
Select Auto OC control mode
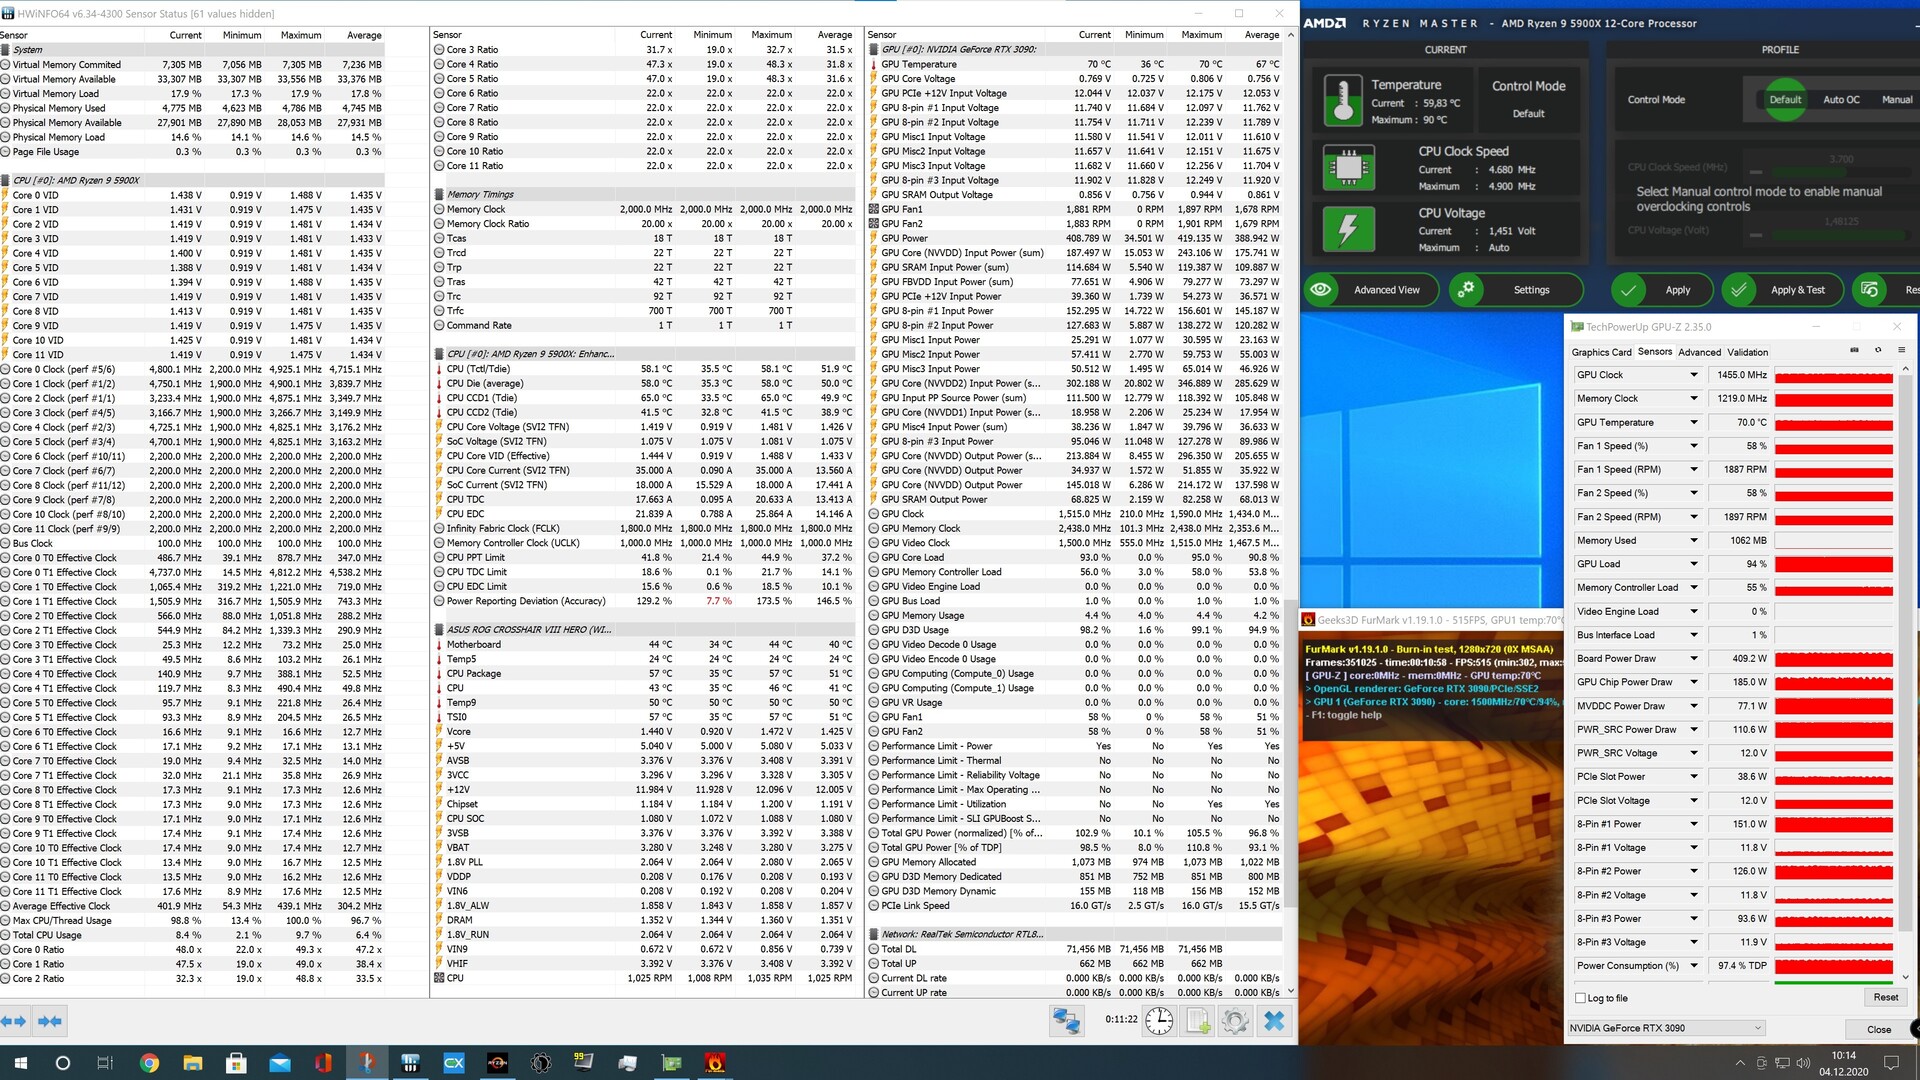pos(1841,100)
